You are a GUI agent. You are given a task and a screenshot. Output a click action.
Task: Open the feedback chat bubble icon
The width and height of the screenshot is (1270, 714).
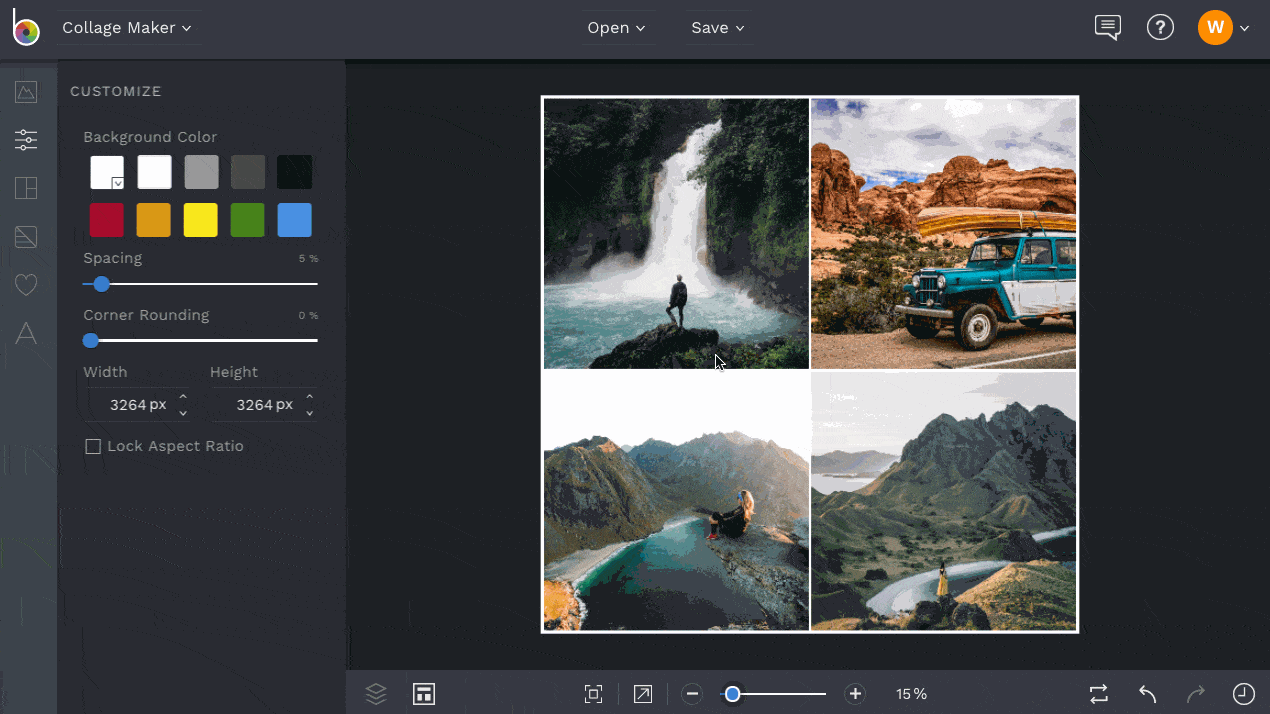(x=1107, y=28)
